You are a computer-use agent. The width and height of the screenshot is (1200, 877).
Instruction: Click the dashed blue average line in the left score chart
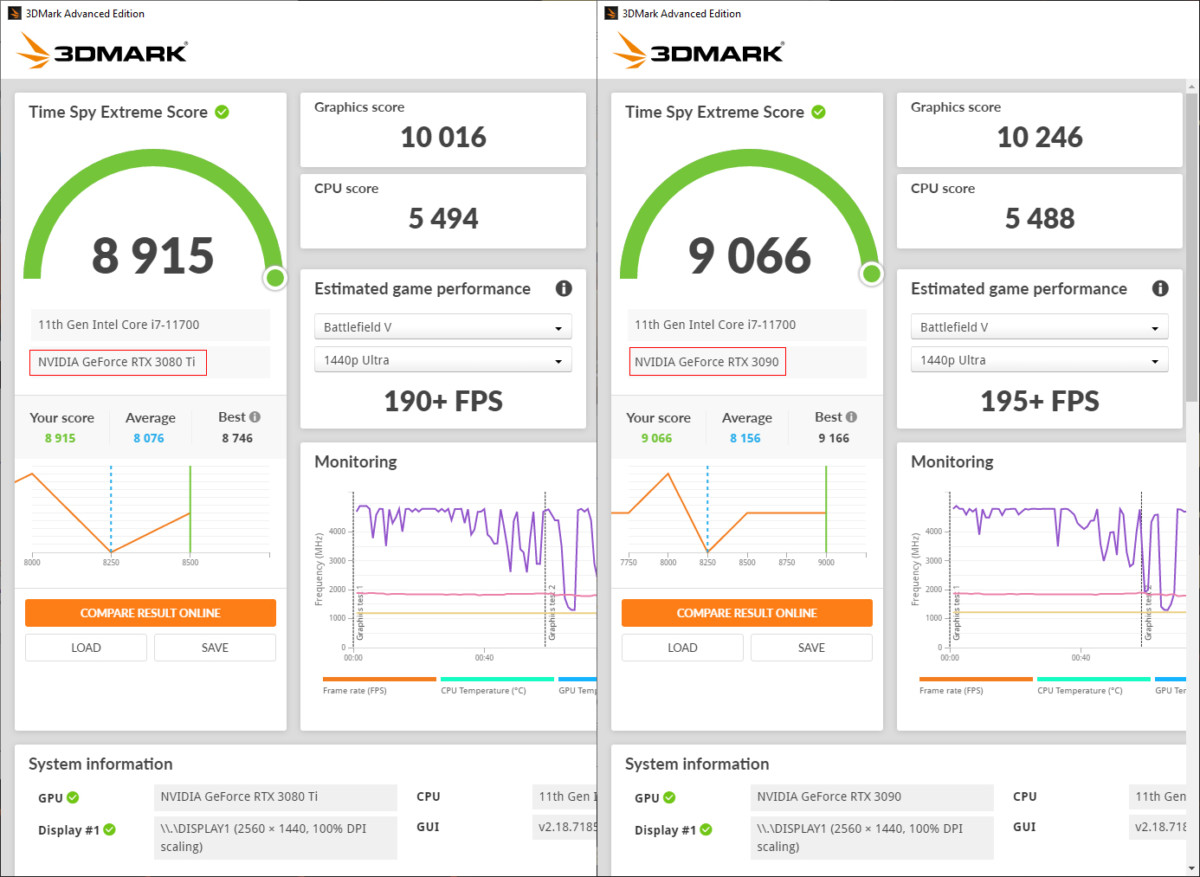pyautogui.click(x=111, y=508)
